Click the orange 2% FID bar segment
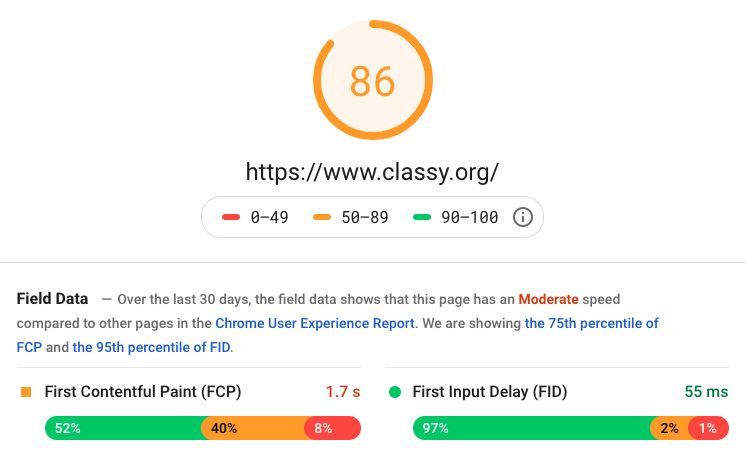Image resolution: width=746 pixels, height=452 pixels. click(x=669, y=428)
